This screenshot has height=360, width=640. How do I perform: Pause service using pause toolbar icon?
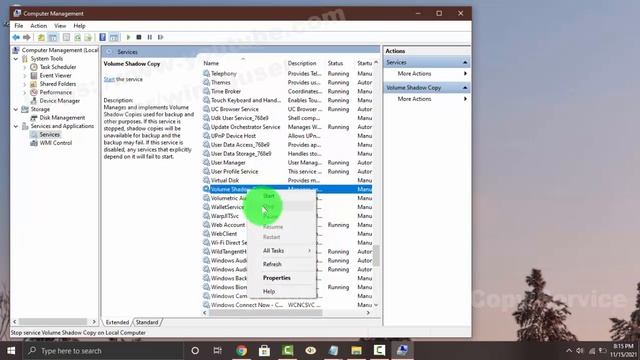click(150, 37)
